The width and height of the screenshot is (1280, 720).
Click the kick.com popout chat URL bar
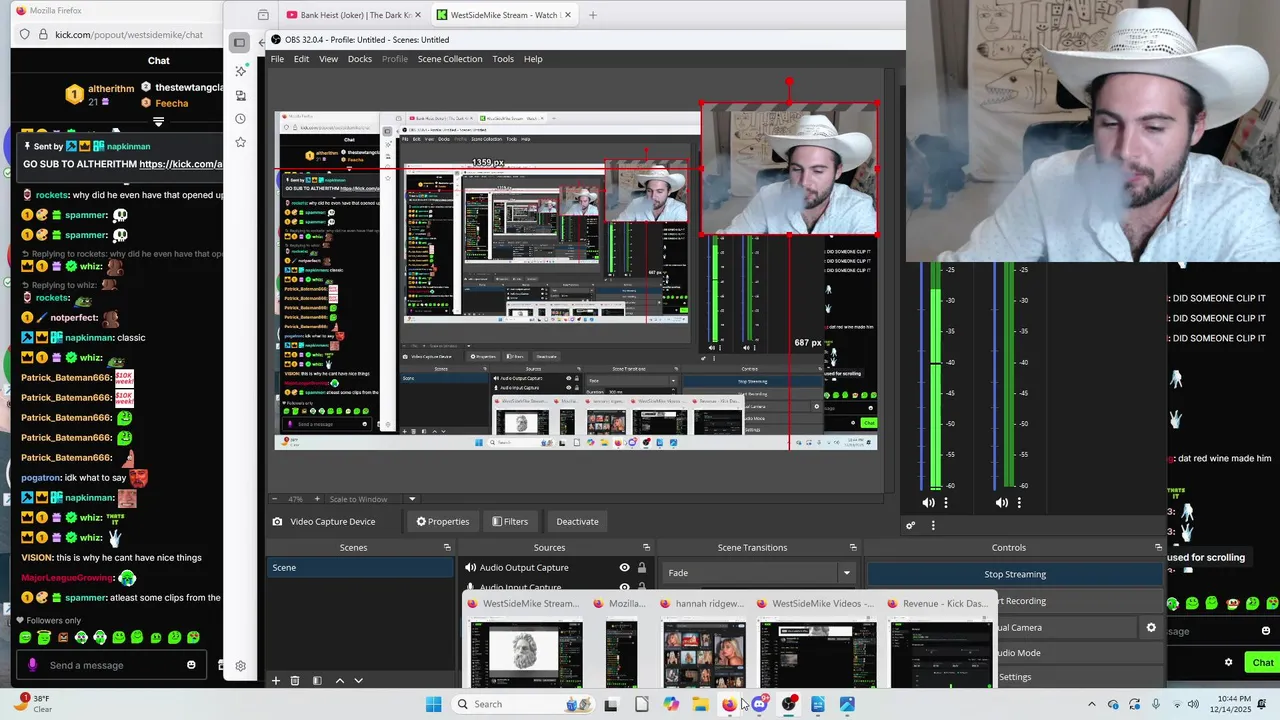tap(129, 34)
